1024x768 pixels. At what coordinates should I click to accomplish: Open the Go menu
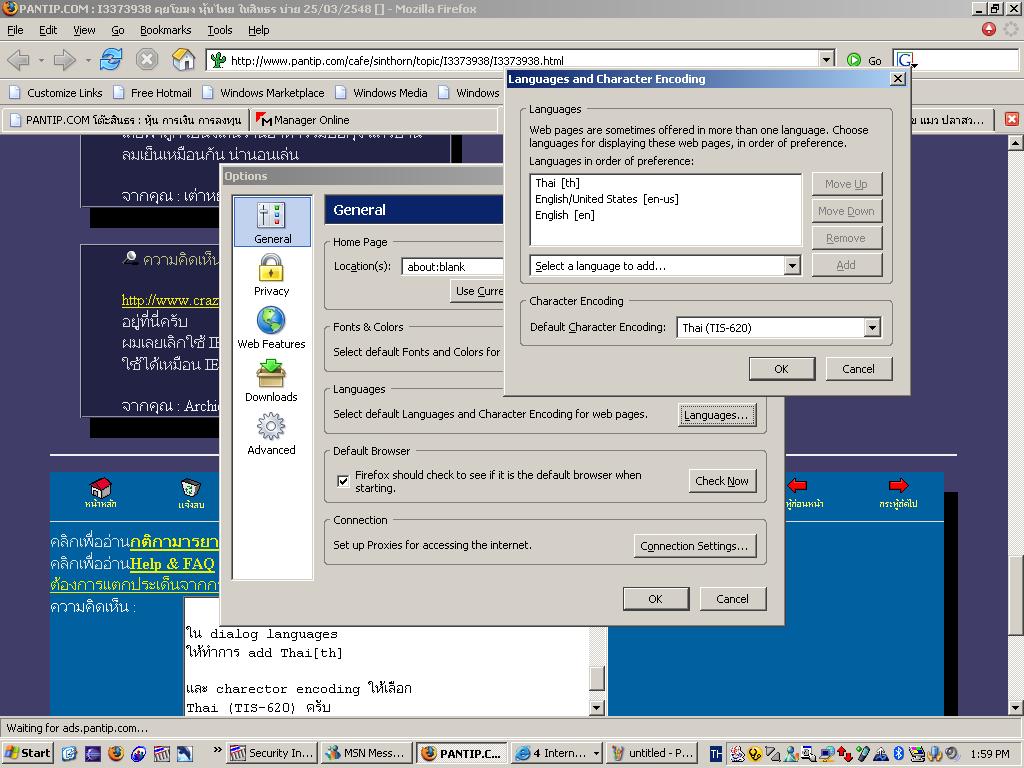[118, 30]
